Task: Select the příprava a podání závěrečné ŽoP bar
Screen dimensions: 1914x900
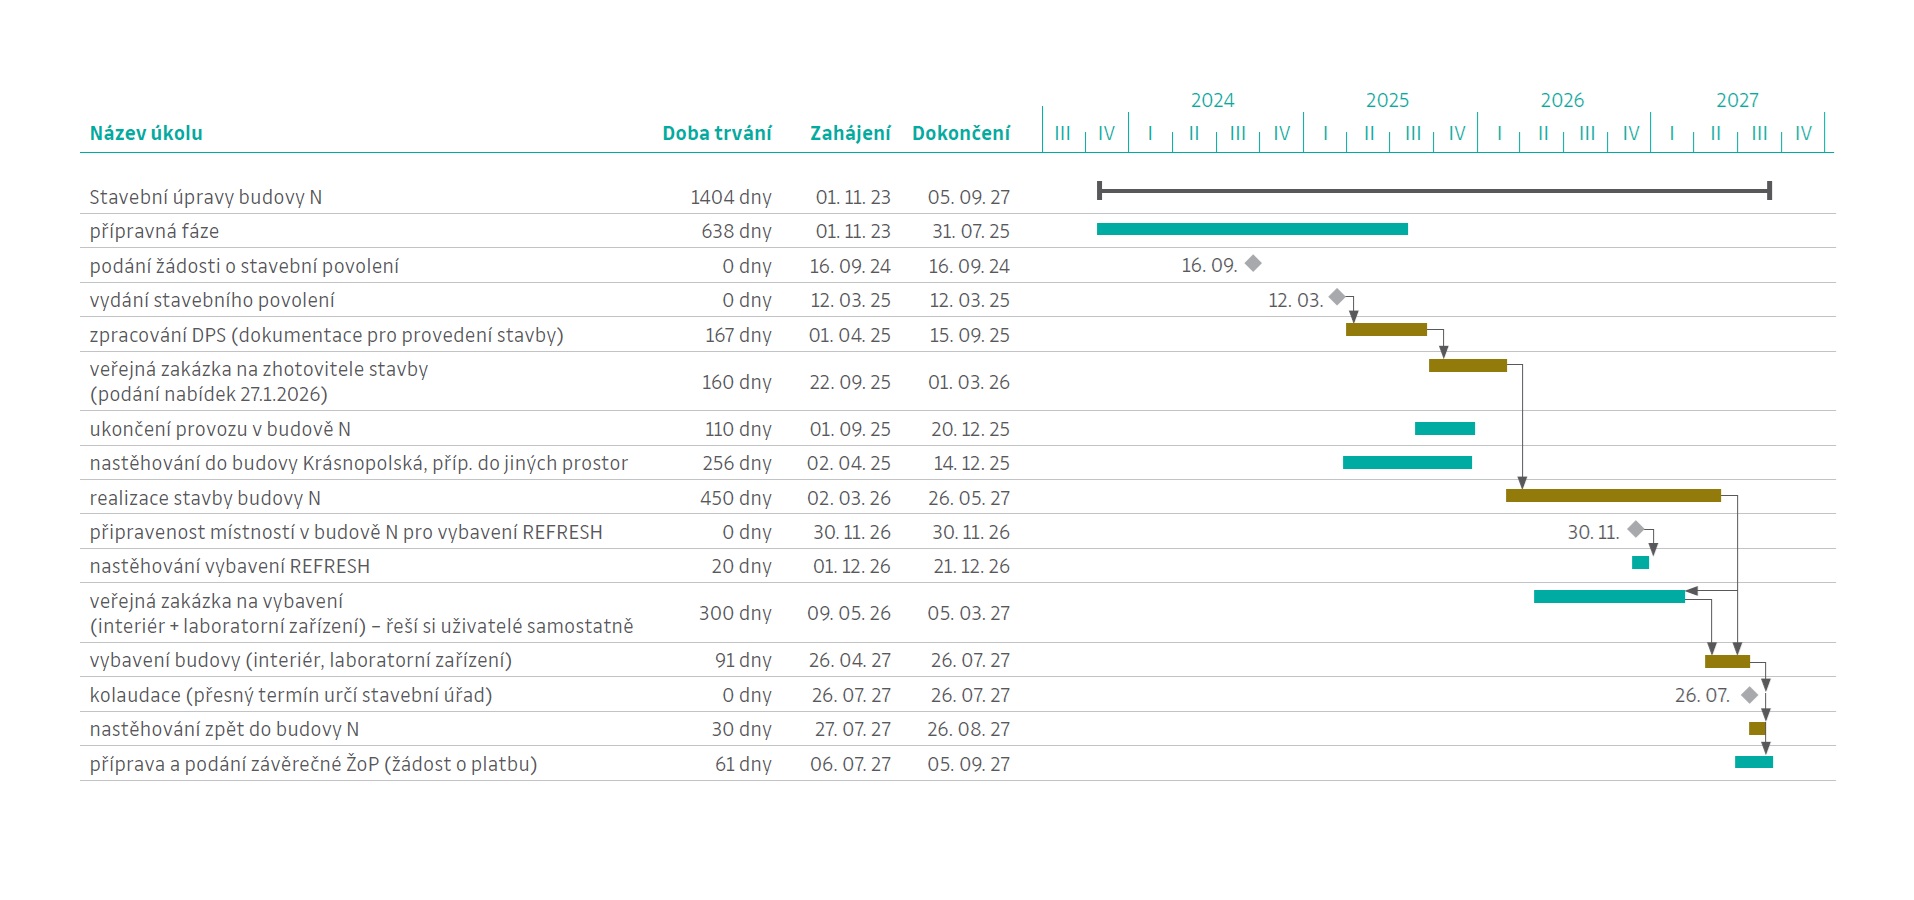Action: click(1753, 762)
